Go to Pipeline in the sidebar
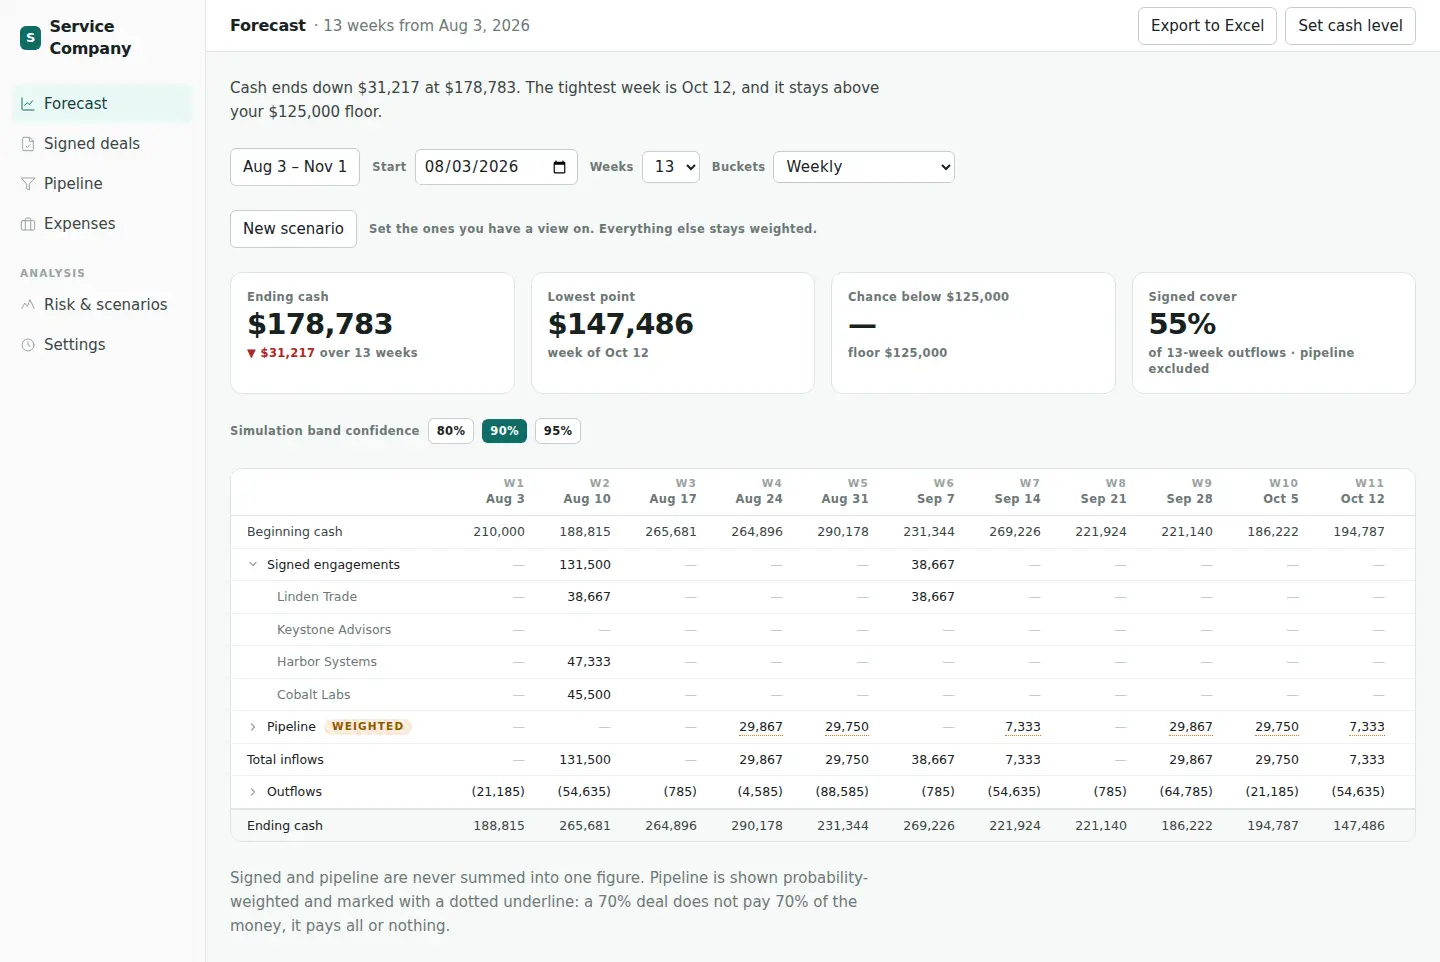 coord(102,184)
